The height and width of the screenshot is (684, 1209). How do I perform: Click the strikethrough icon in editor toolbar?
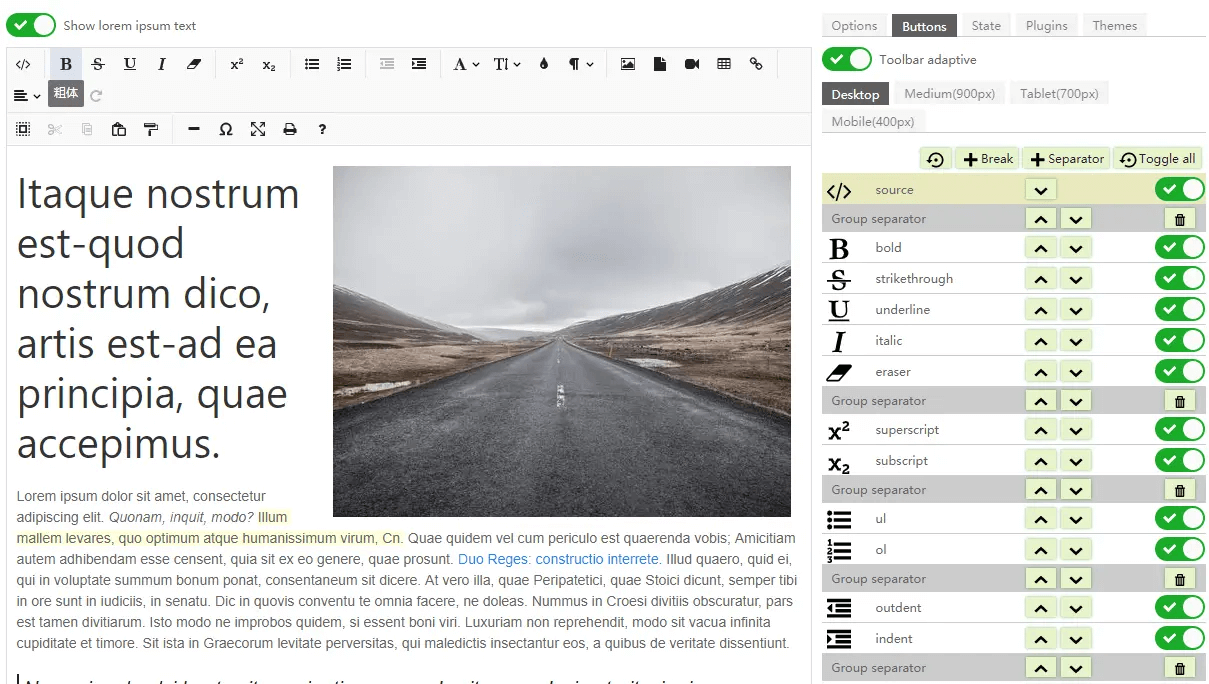pyautogui.click(x=98, y=64)
